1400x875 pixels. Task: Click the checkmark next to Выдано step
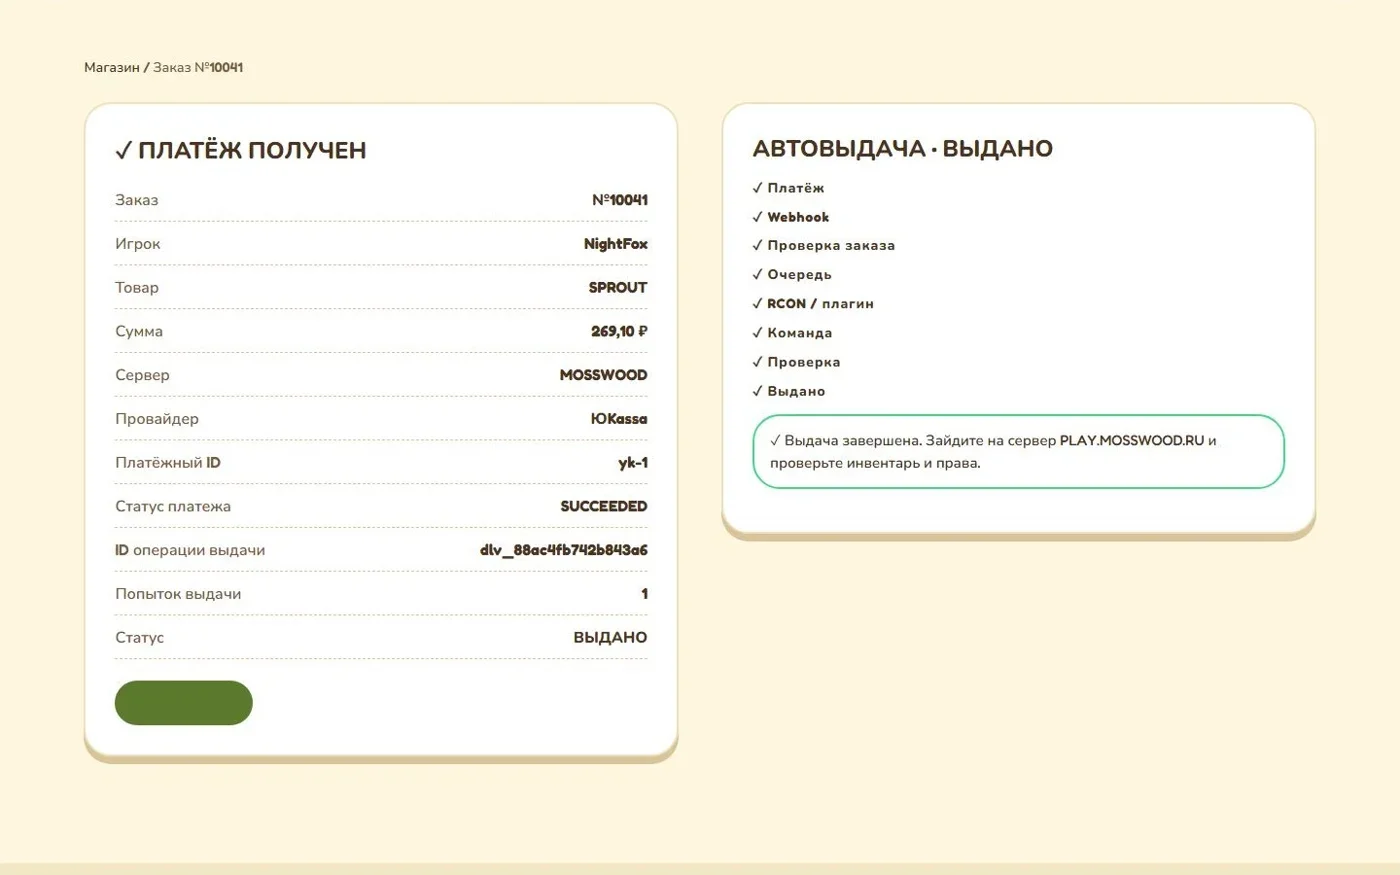pyautogui.click(x=757, y=392)
